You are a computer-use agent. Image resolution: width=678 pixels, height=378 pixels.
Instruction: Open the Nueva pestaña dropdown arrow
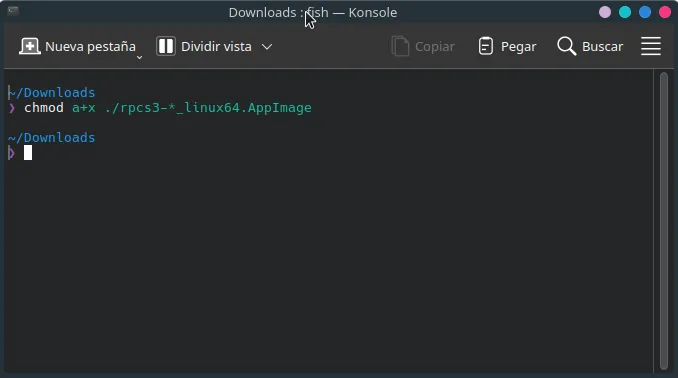[x=139, y=57]
